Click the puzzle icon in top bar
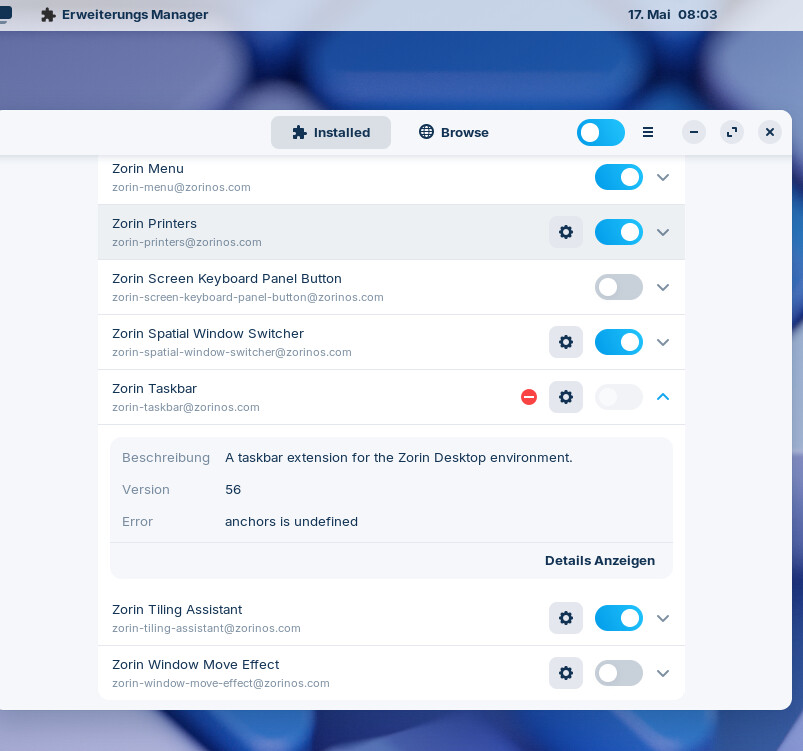 pos(48,15)
